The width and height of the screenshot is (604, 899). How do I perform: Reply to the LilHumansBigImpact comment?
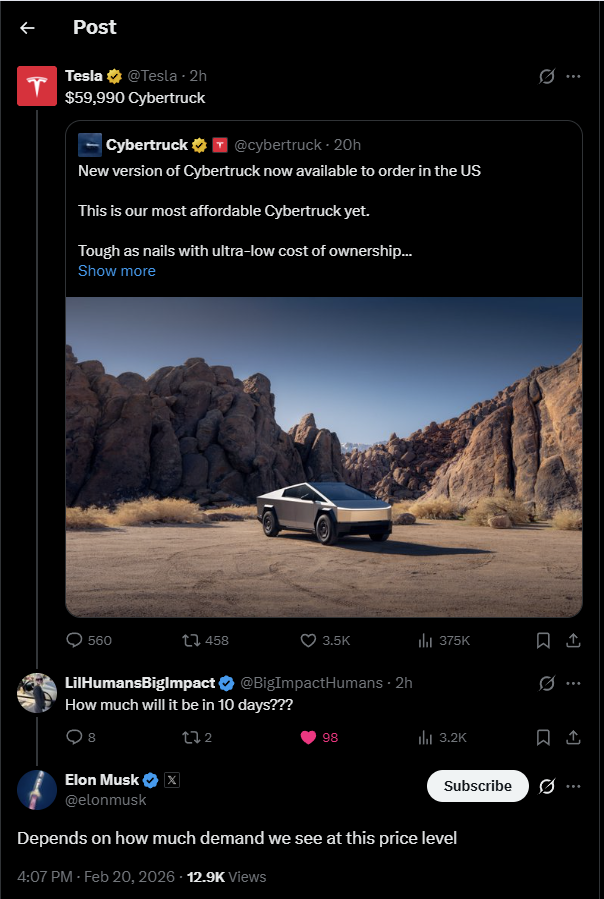click(x=74, y=737)
